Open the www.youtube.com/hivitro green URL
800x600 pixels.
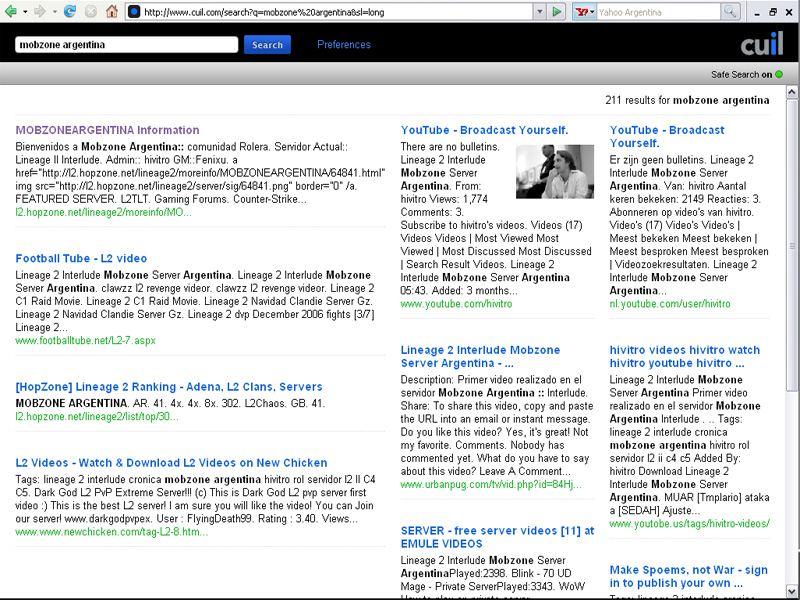coord(456,303)
